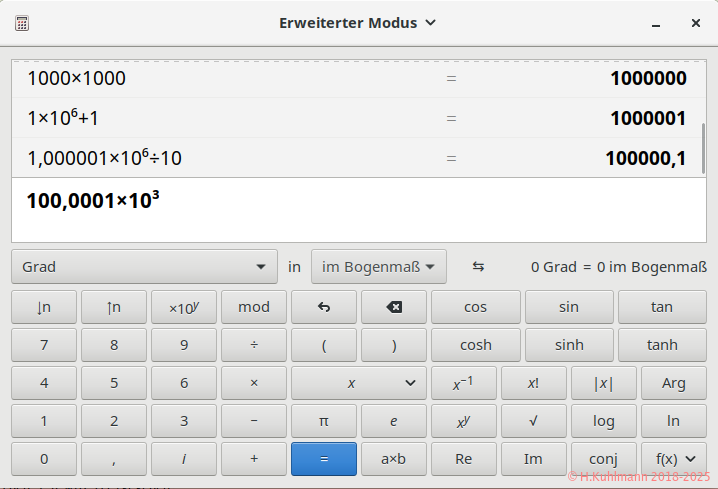Image resolution: width=718 pixels, height=489 pixels.
Task: Insert Euler's number e
Action: (394, 421)
